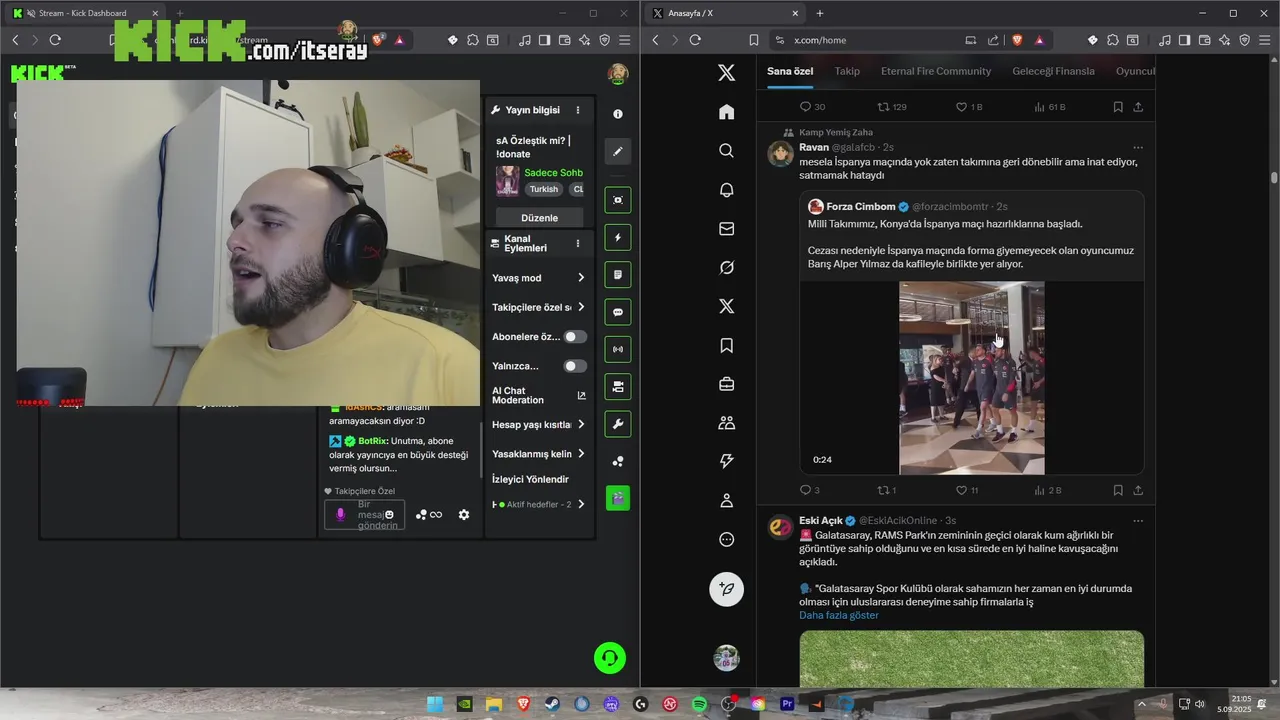Screen dimensions: 1280x720
Task: Click the Düzenle button
Action: pyautogui.click(x=540, y=217)
